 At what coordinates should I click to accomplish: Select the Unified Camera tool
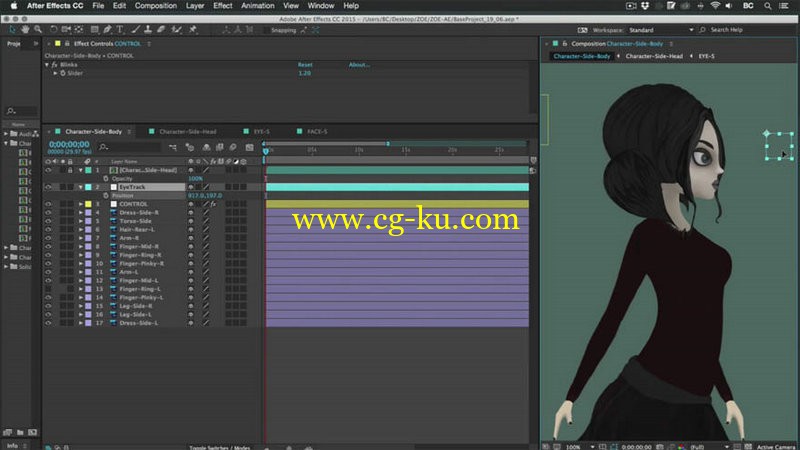tap(66, 30)
